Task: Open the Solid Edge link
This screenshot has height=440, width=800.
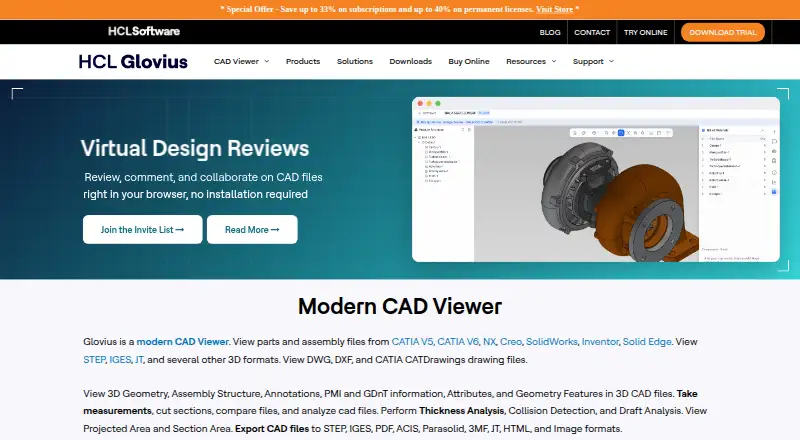Action: (x=646, y=341)
